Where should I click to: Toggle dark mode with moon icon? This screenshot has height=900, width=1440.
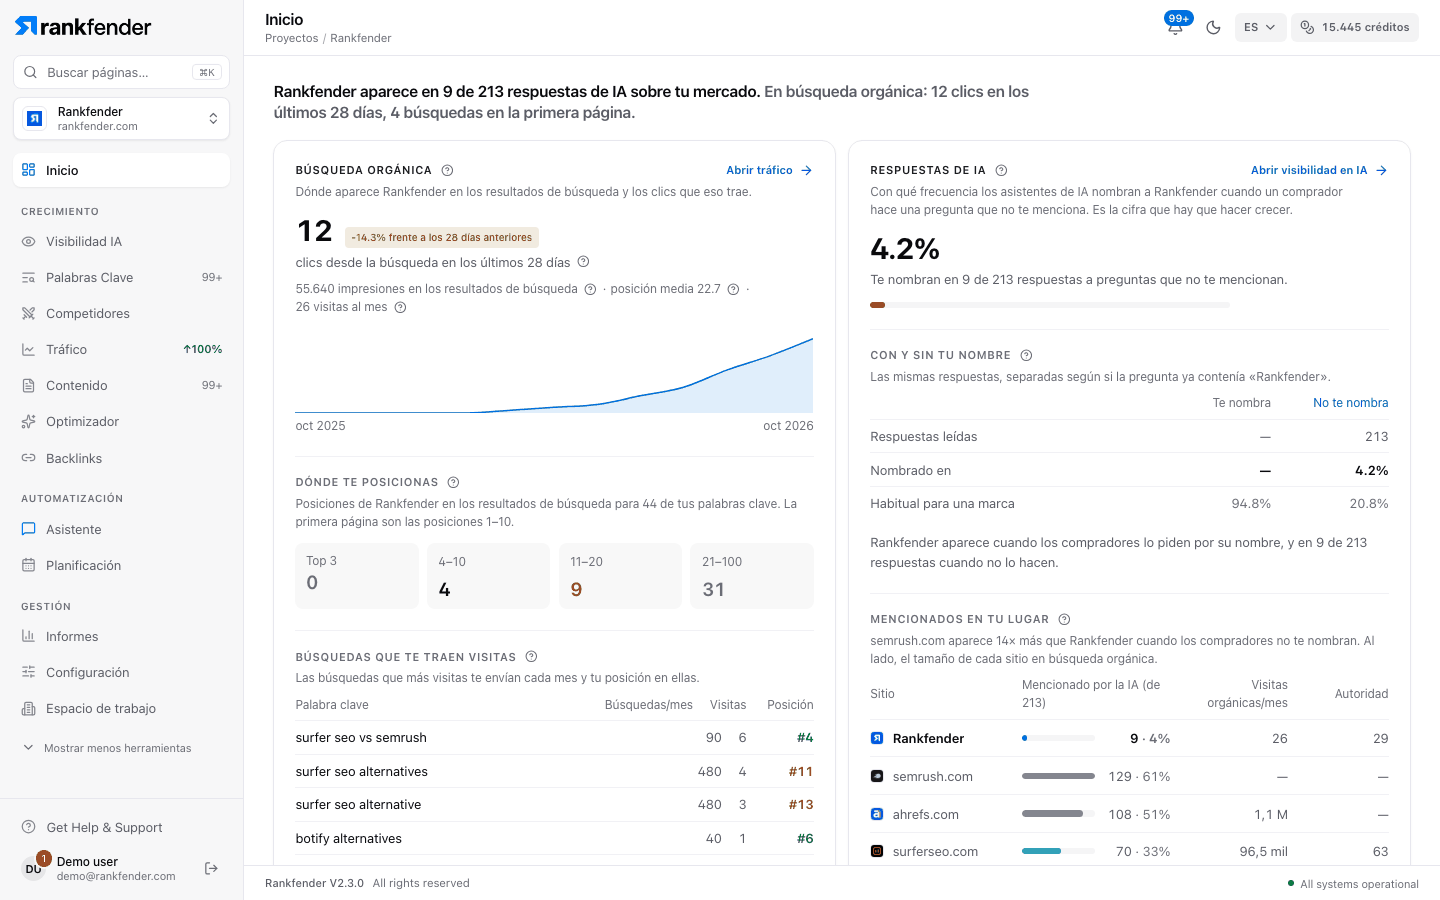(x=1213, y=27)
